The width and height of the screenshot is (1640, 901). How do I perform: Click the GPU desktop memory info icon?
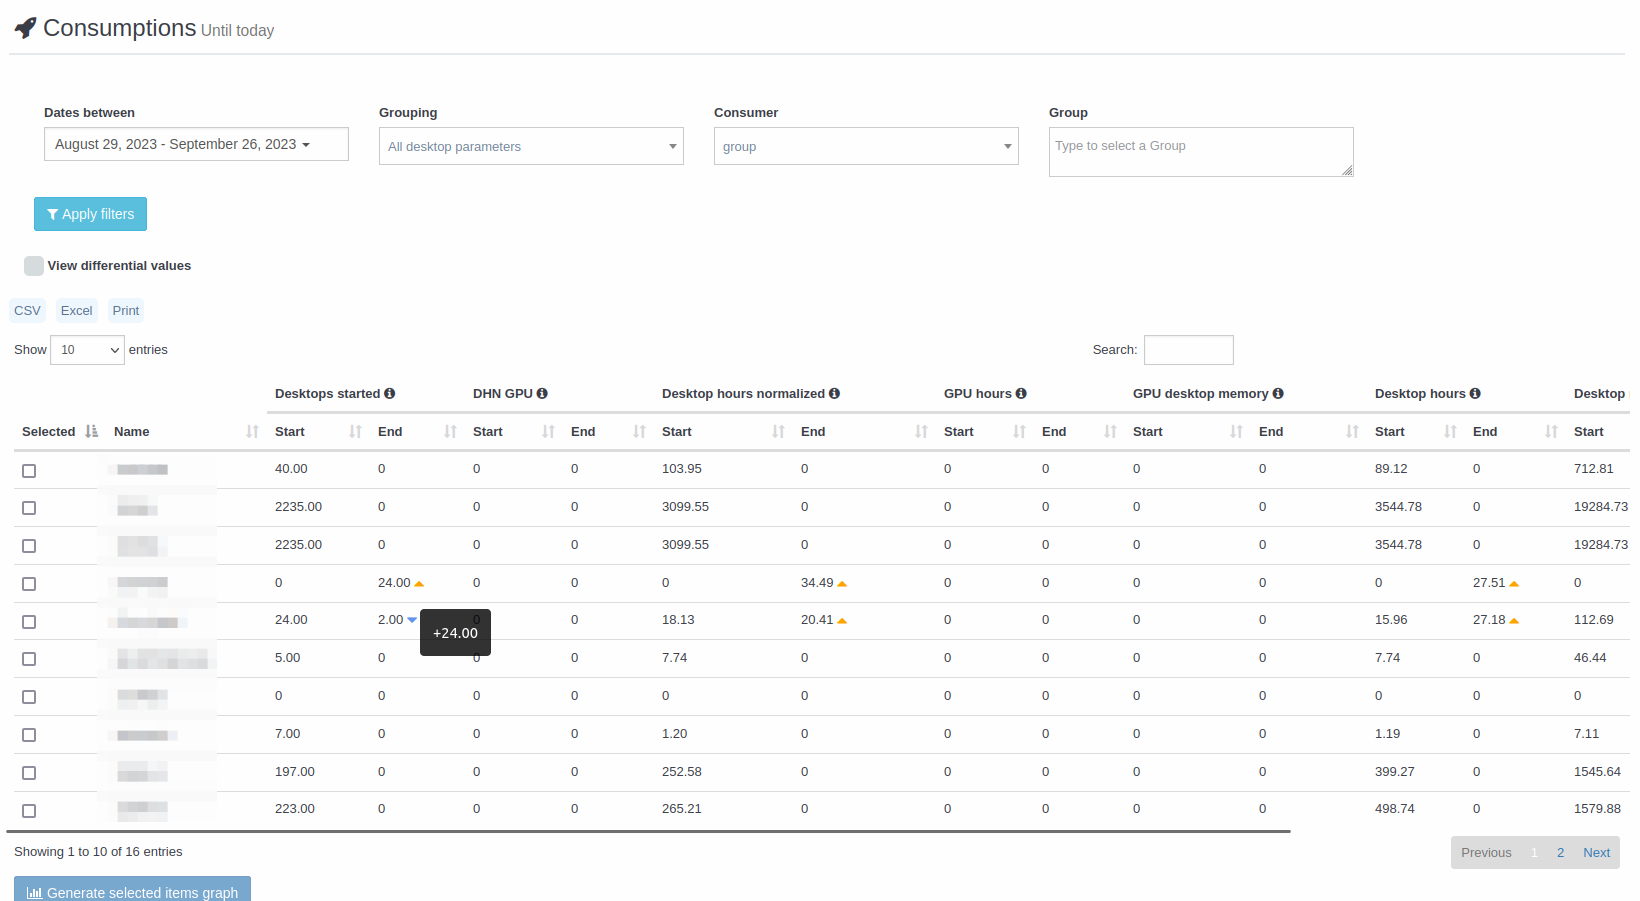pyautogui.click(x=1278, y=394)
